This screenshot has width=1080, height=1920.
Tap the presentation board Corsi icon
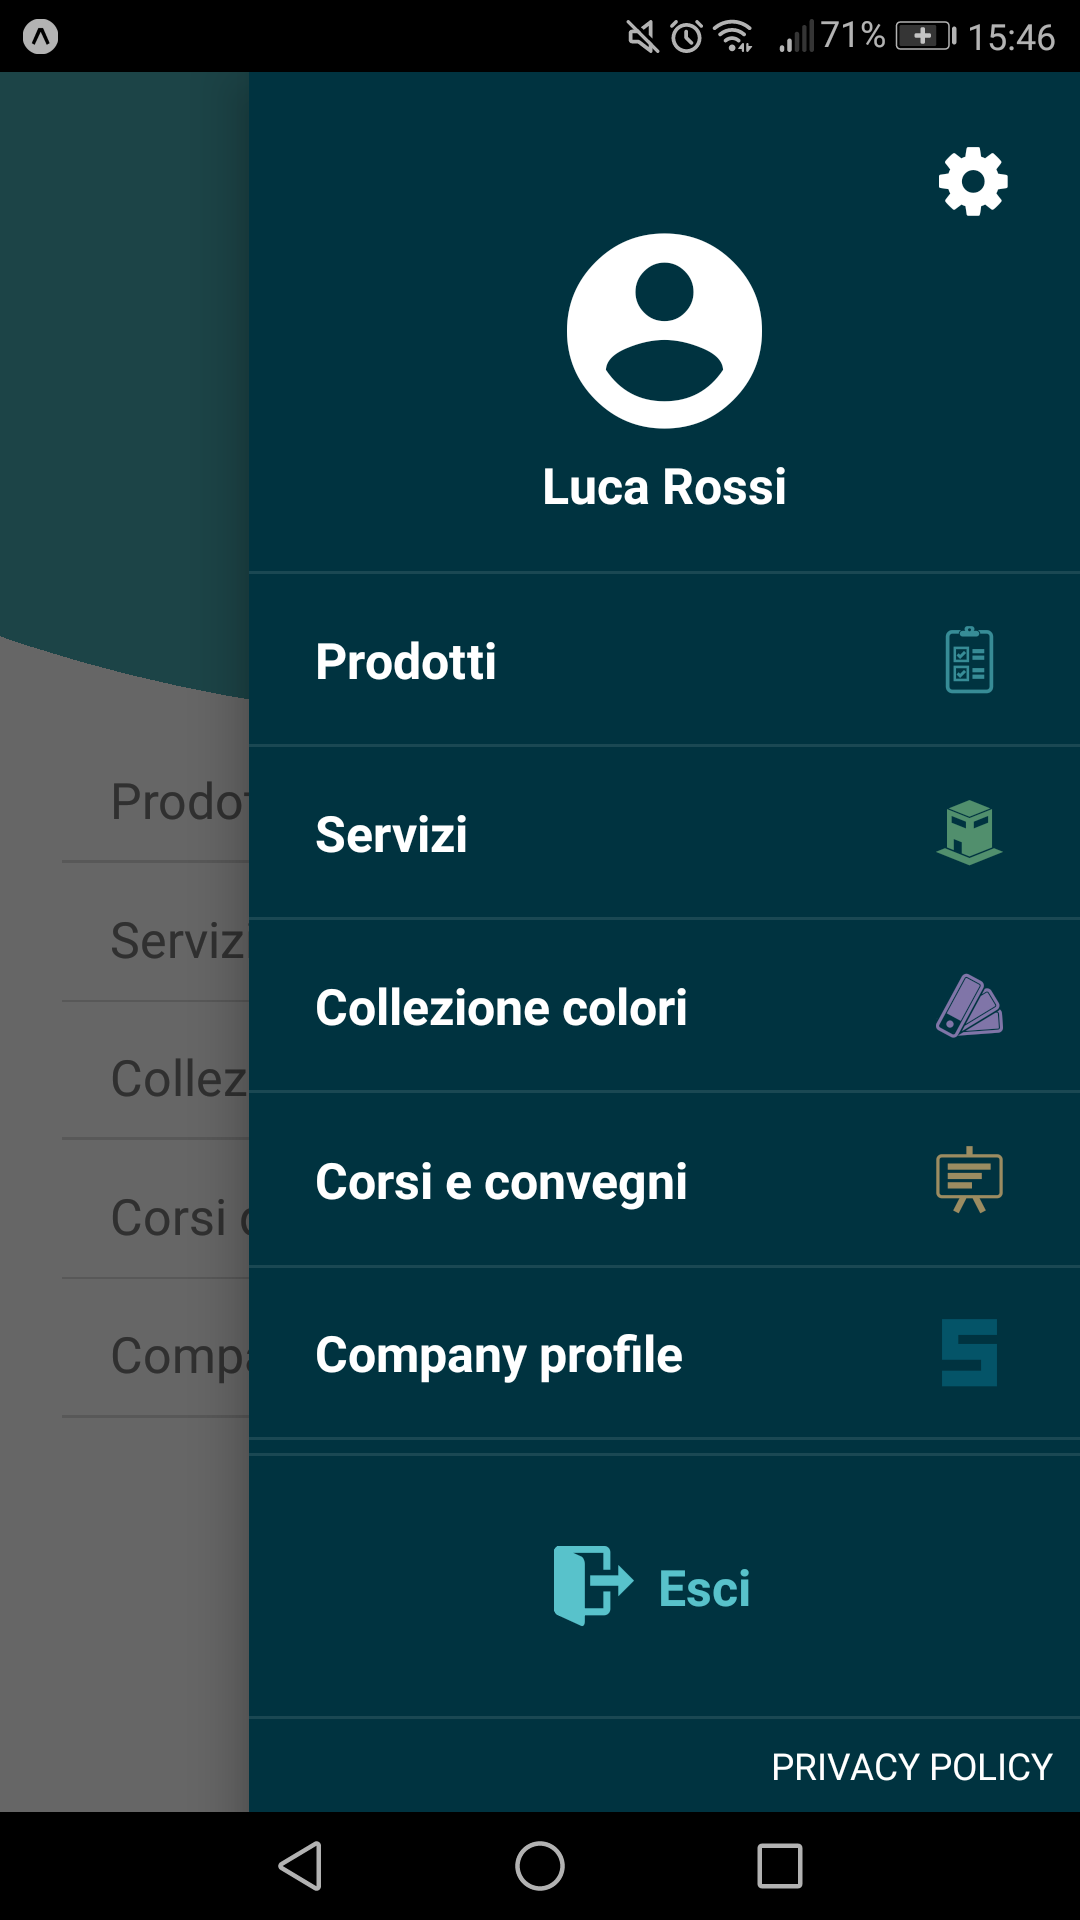coord(969,1180)
